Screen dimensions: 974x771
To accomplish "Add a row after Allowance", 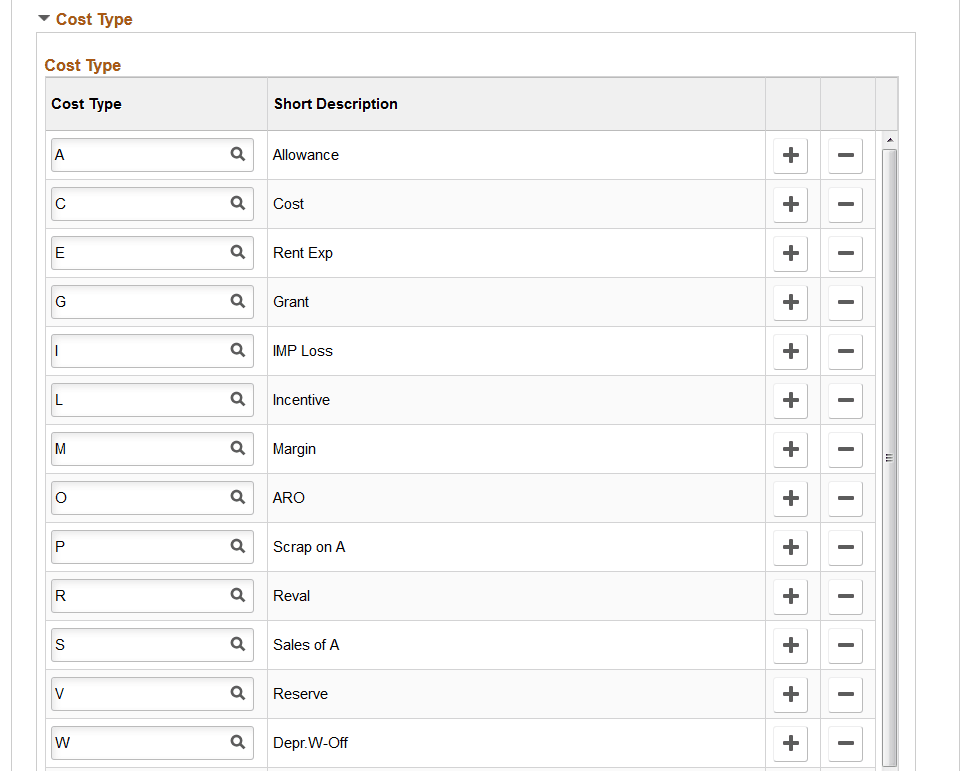I will pyautogui.click(x=790, y=155).
